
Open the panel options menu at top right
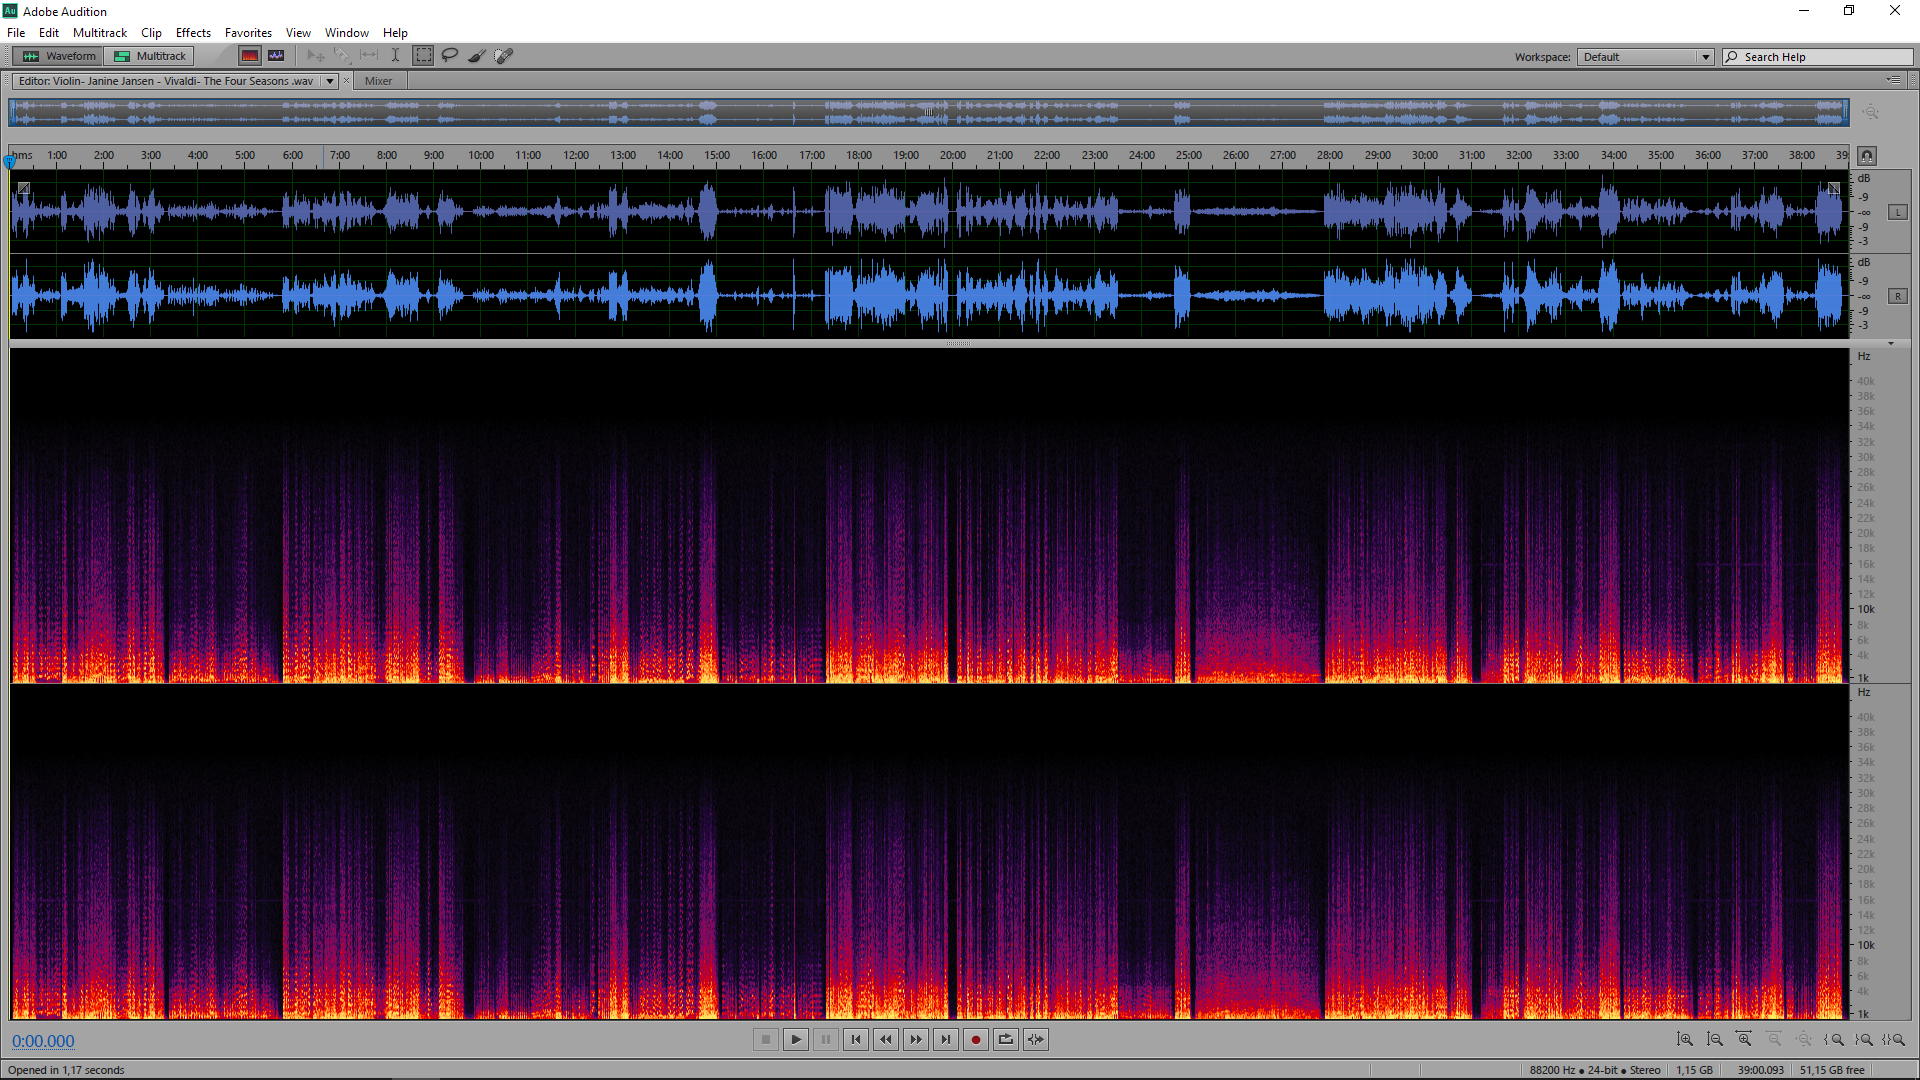click(x=1894, y=80)
